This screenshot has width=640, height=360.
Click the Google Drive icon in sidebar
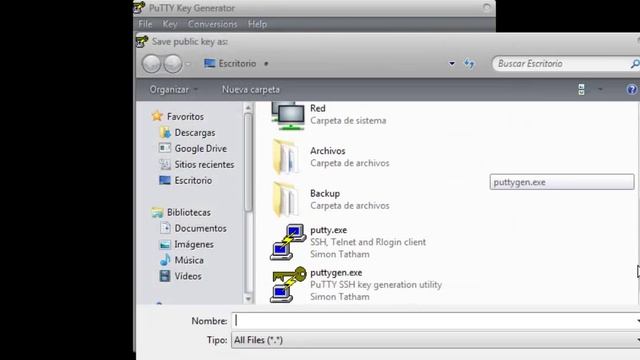(165, 148)
